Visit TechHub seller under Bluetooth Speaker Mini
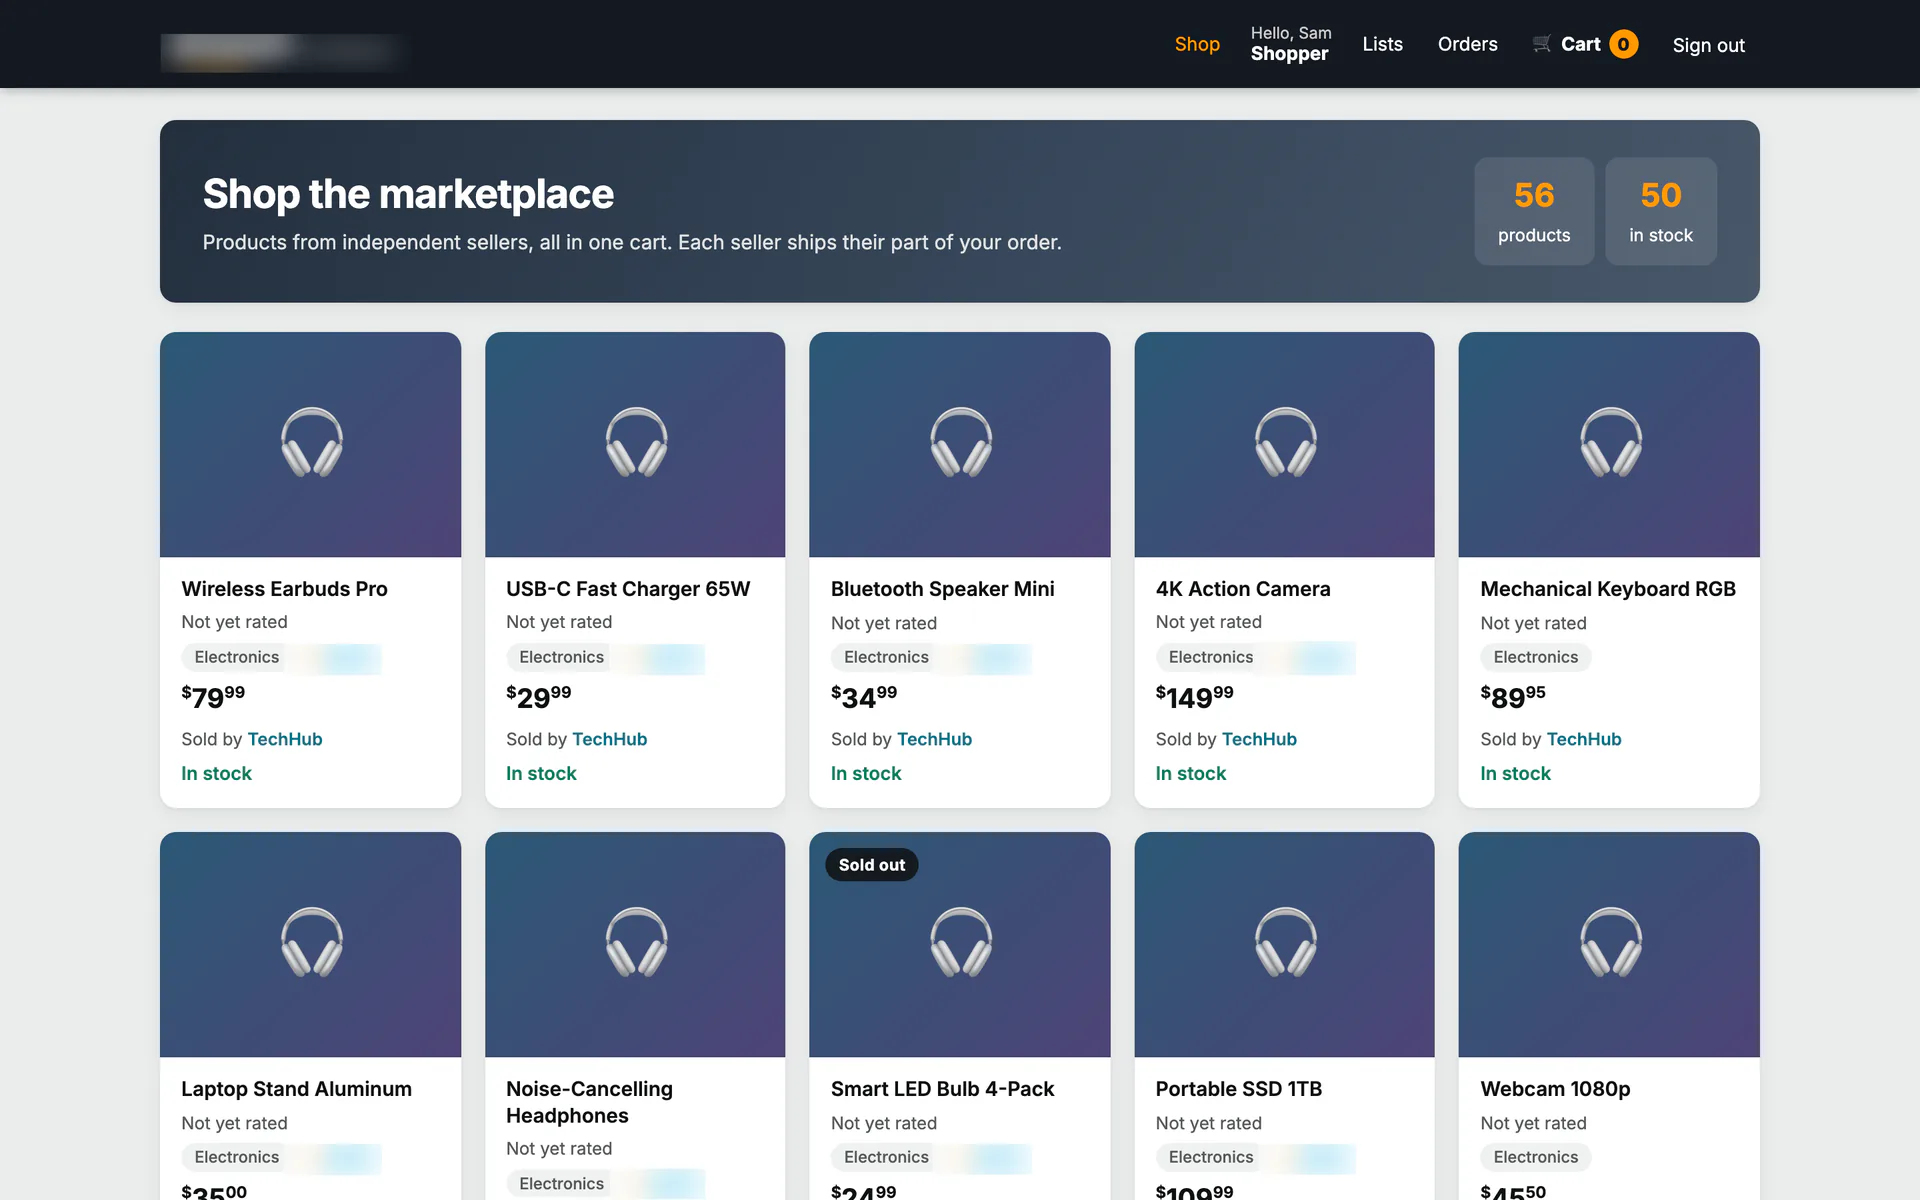1920x1200 pixels. tap(935, 739)
